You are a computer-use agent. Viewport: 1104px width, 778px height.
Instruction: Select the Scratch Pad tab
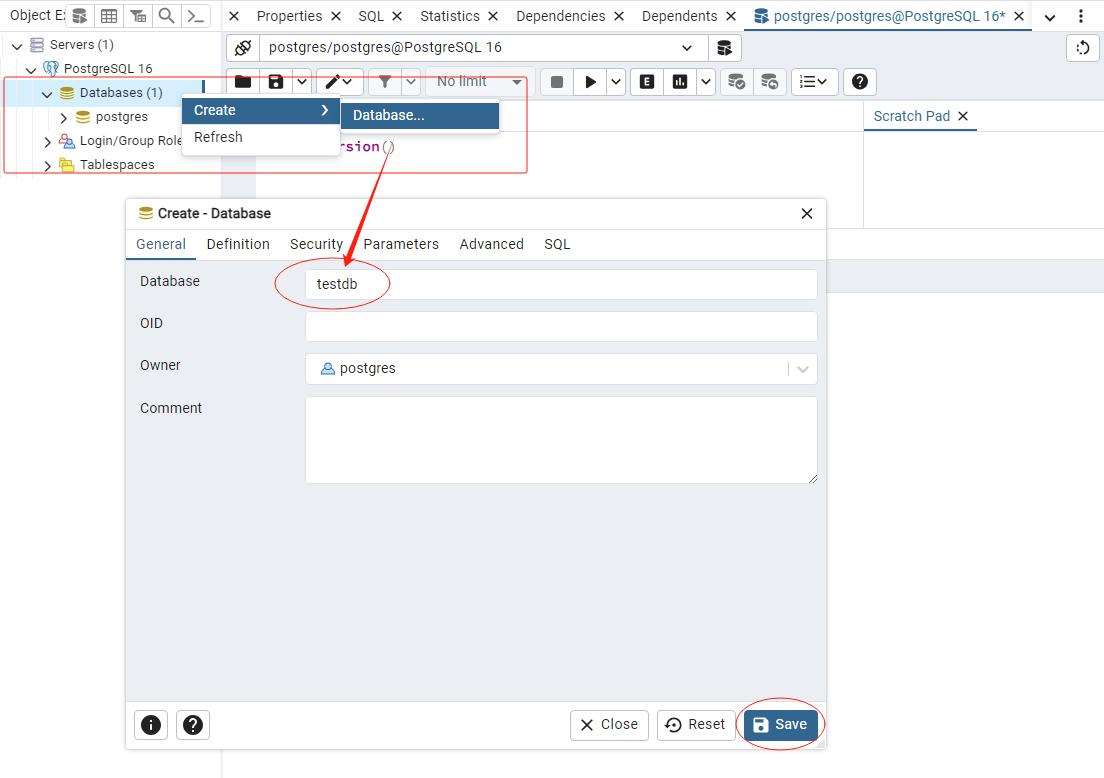tap(911, 116)
